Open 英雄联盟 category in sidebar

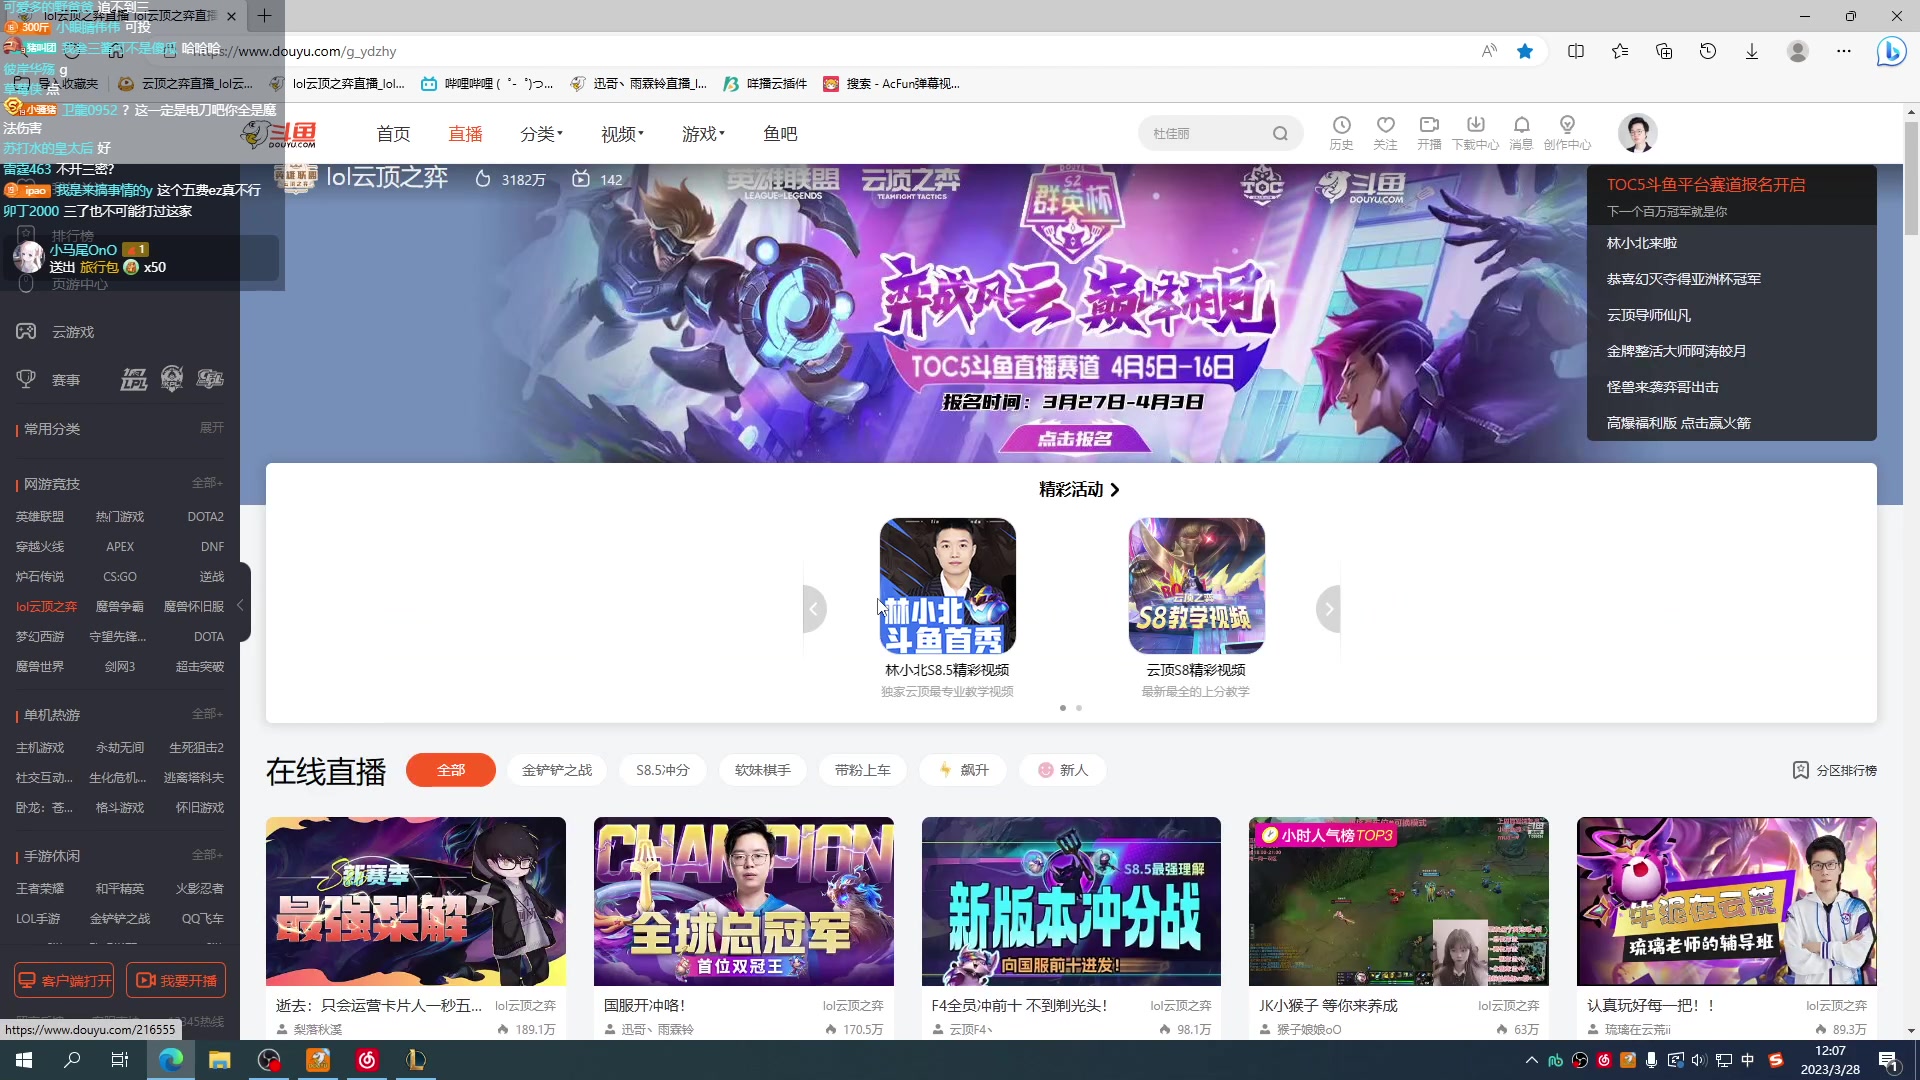[40, 517]
